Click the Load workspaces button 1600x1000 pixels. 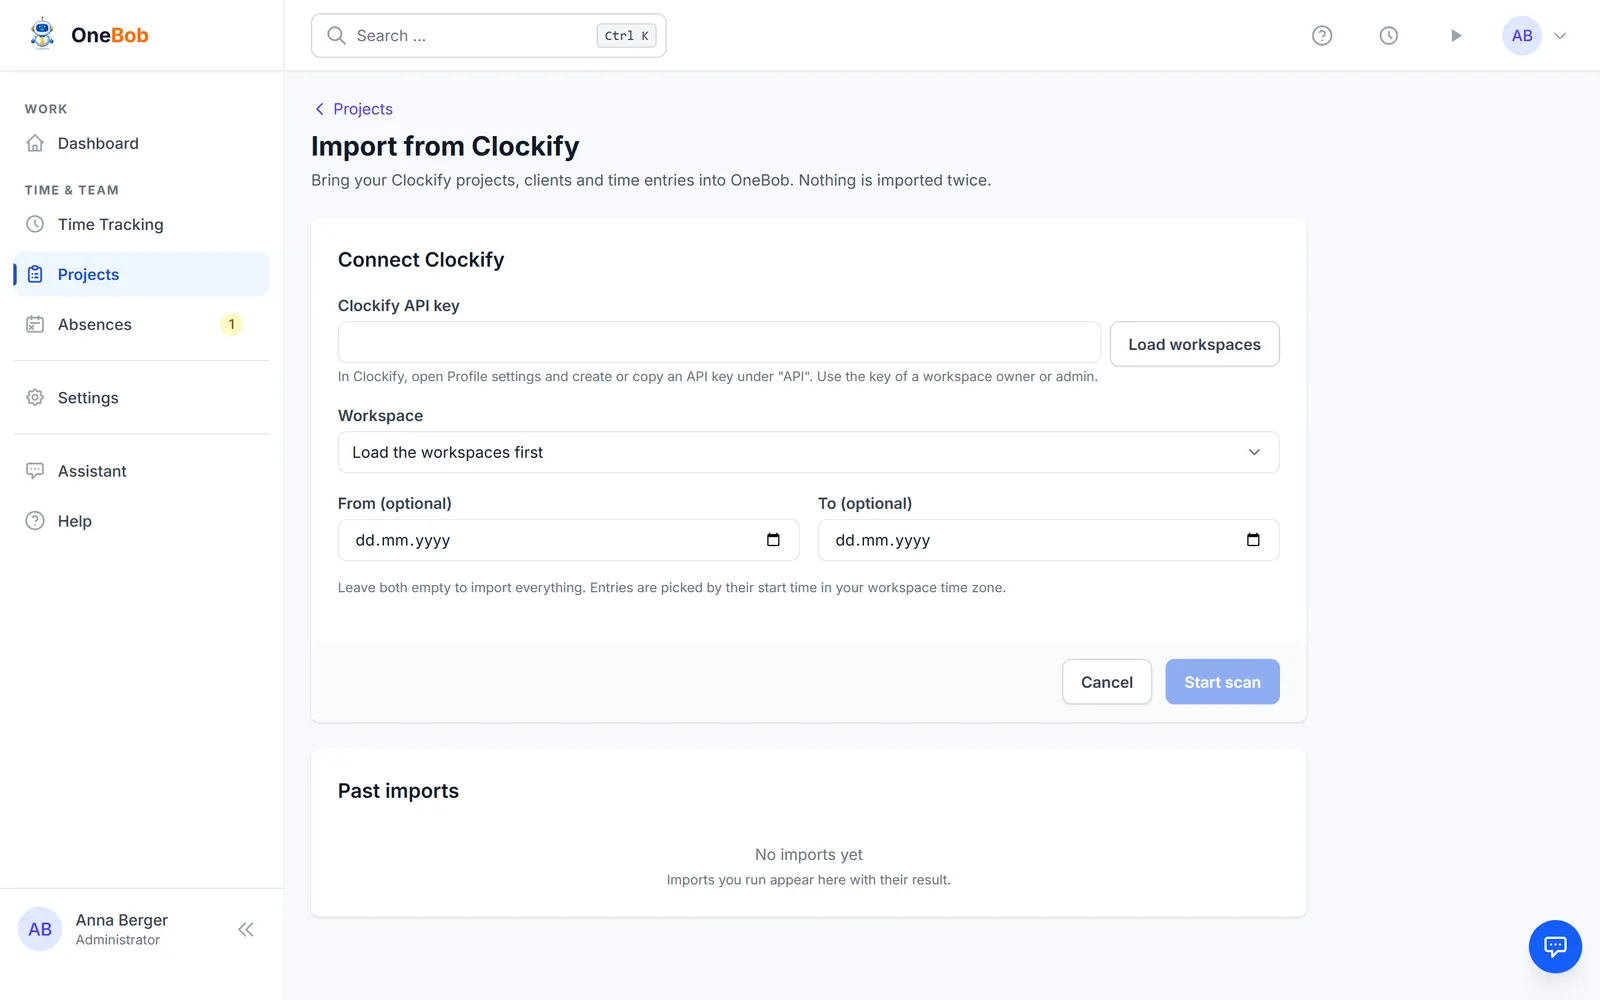point(1195,344)
